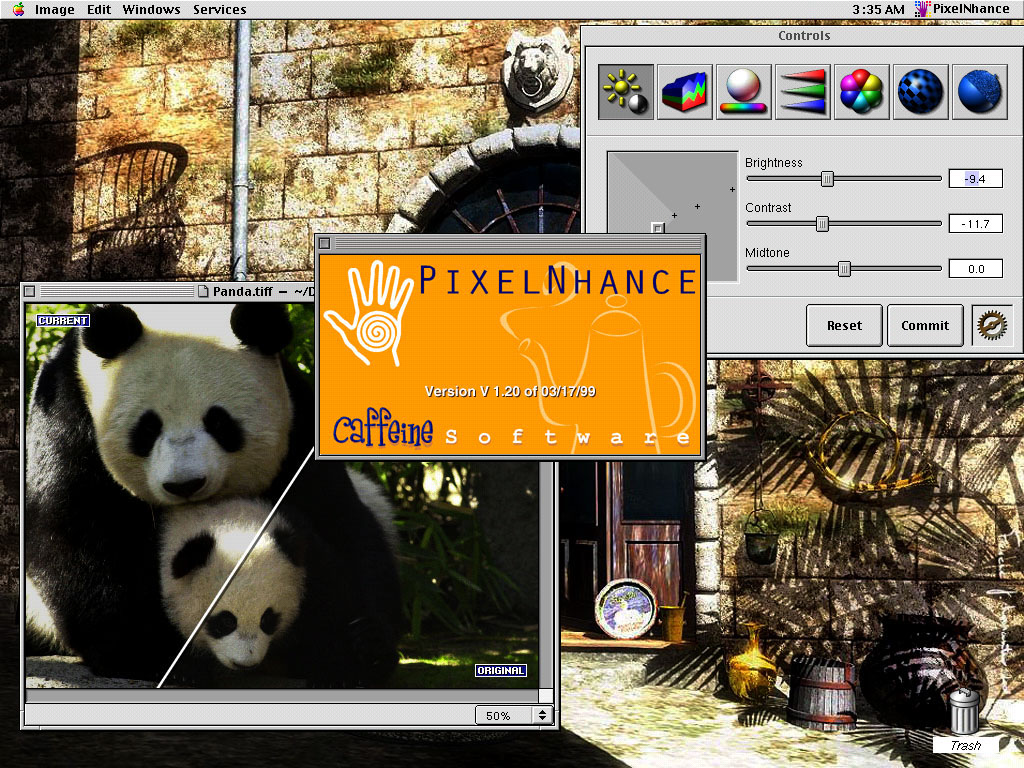Open the Edit menu

coord(99,9)
